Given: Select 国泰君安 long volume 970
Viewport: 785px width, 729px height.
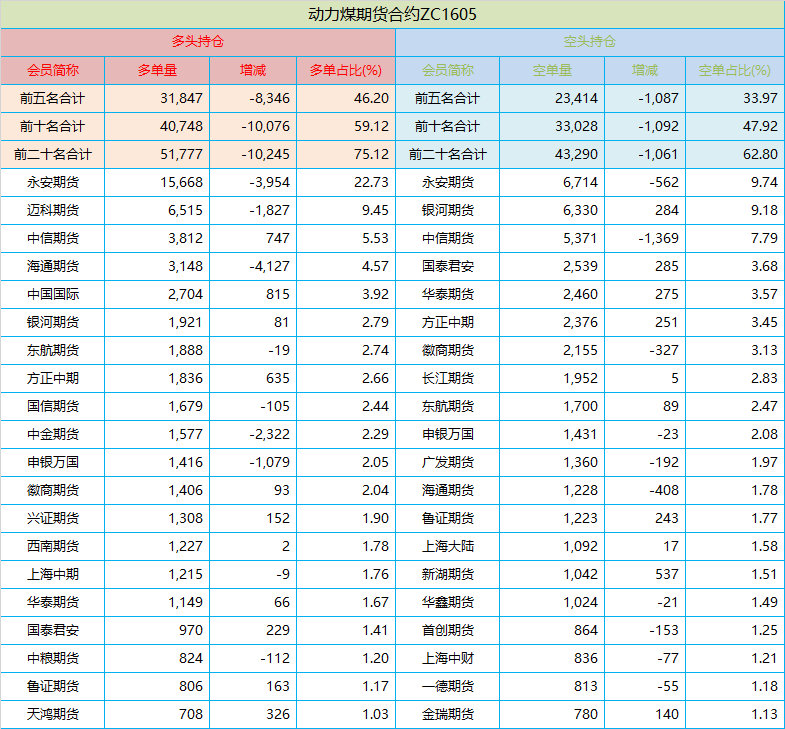Looking at the screenshot, I should 191,631.
